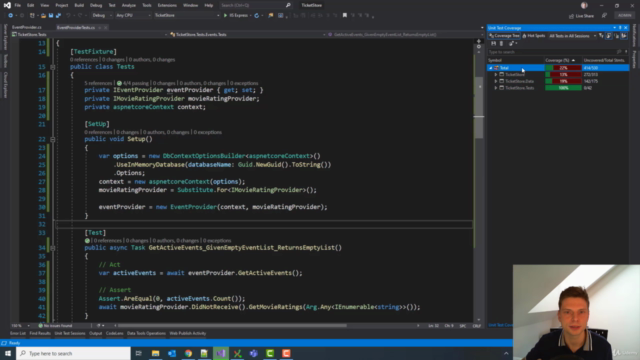Click the green passing test icon by GetActiveEvents test
The image size is (640, 360).
87,241
